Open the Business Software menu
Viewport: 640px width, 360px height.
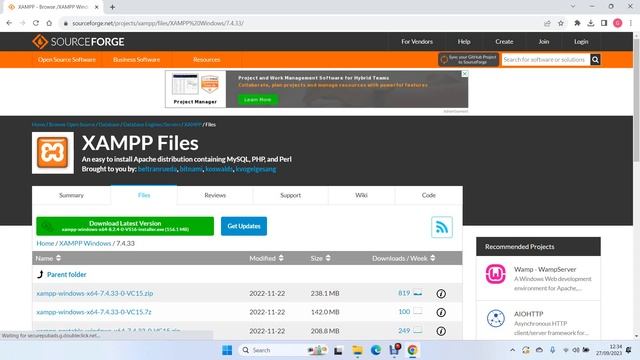[136, 60]
